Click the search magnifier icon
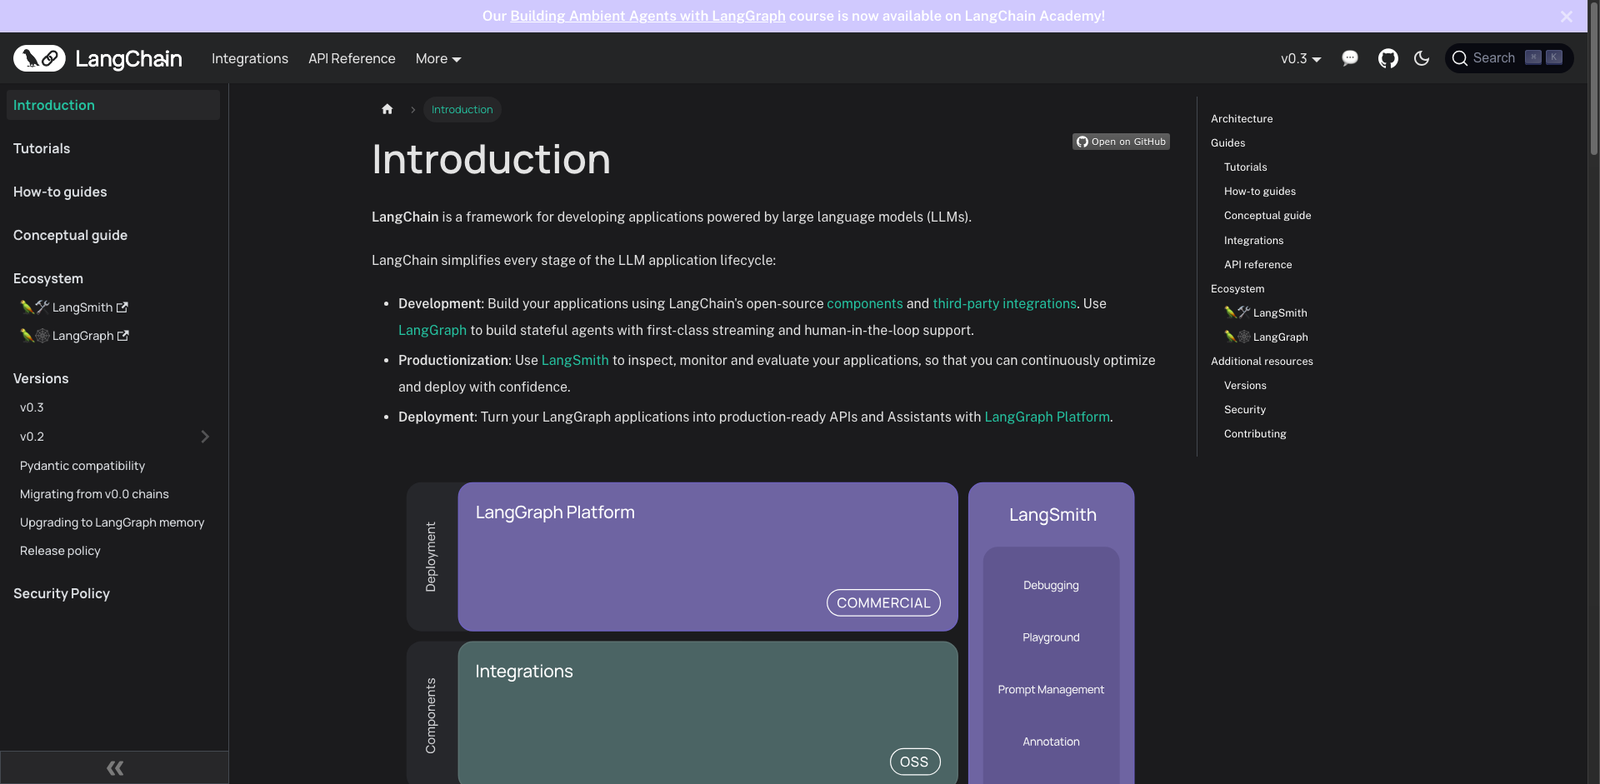The width and height of the screenshot is (1600, 784). pos(1460,58)
